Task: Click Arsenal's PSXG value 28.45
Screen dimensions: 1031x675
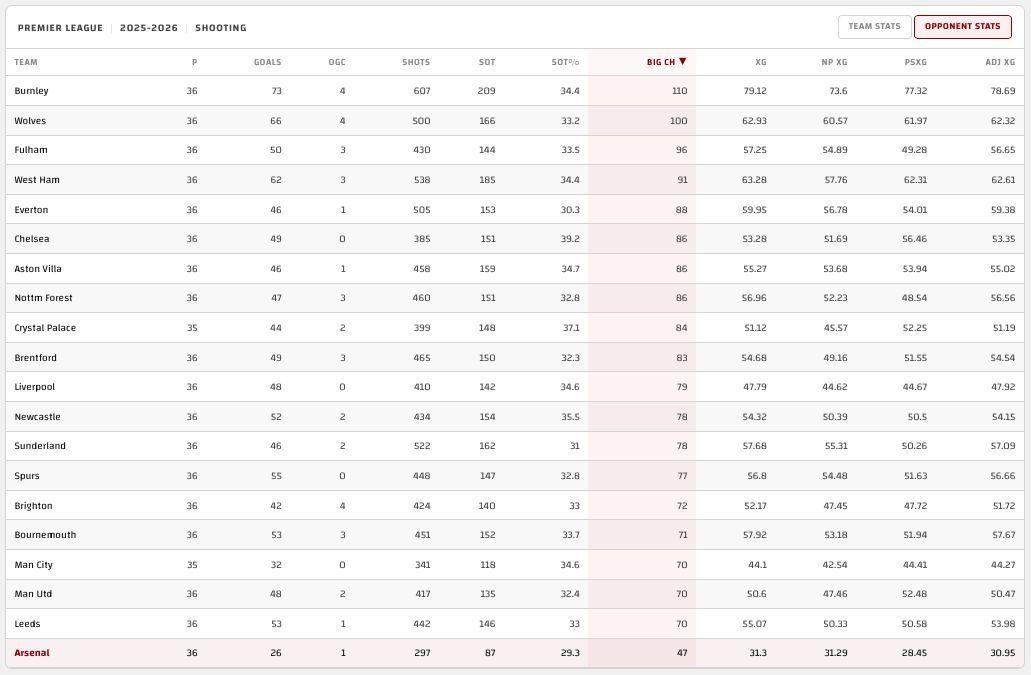Action: 915,653
